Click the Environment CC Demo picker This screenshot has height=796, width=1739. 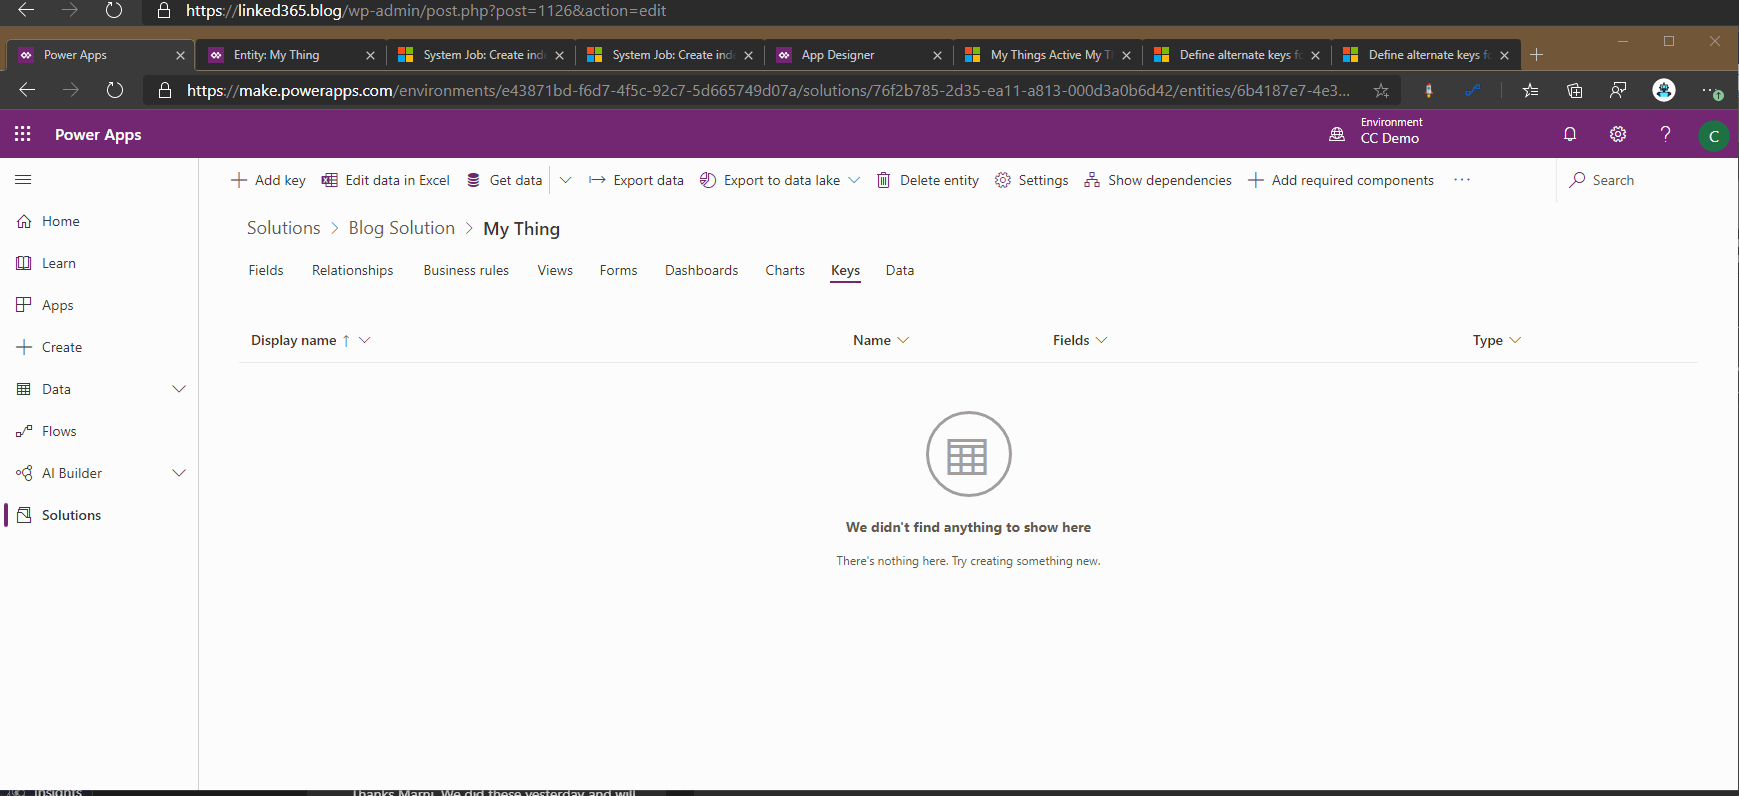coord(1376,131)
